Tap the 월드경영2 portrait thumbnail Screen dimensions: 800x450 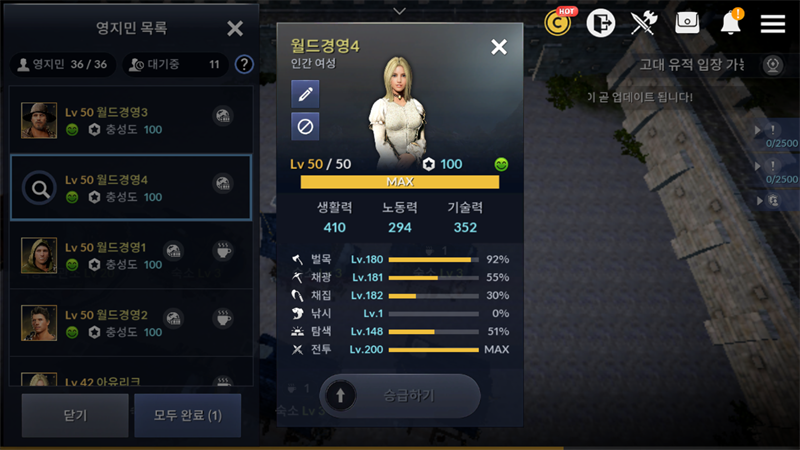tap(39, 323)
